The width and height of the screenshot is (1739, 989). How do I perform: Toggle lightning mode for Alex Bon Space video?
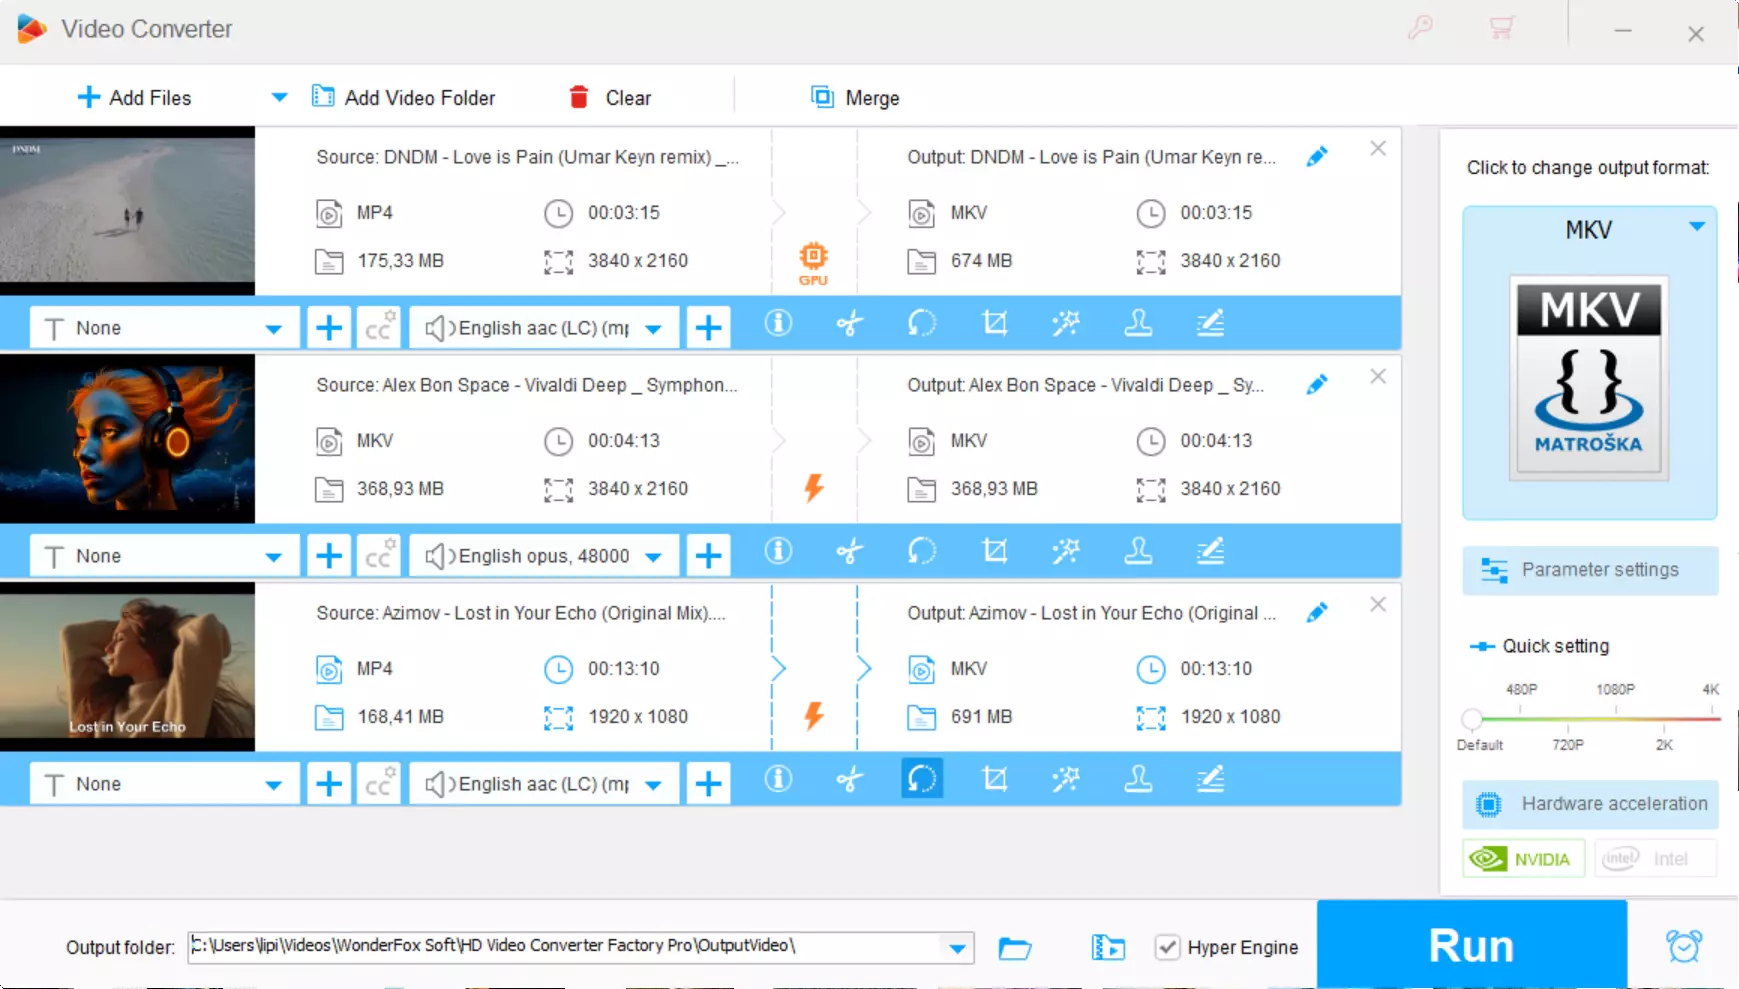tap(814, 488)
